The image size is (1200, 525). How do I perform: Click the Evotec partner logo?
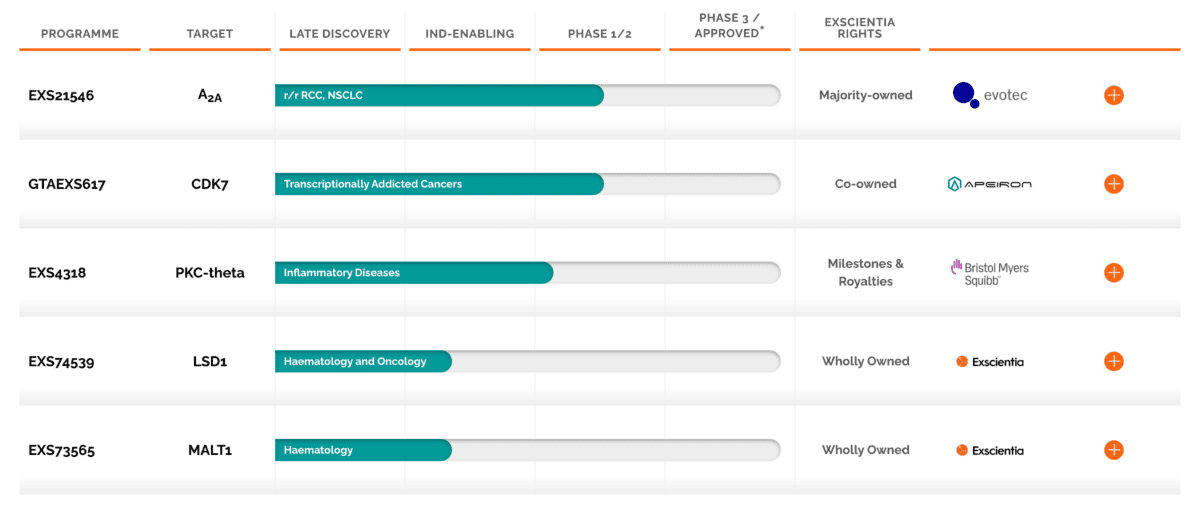coord(989,95)
